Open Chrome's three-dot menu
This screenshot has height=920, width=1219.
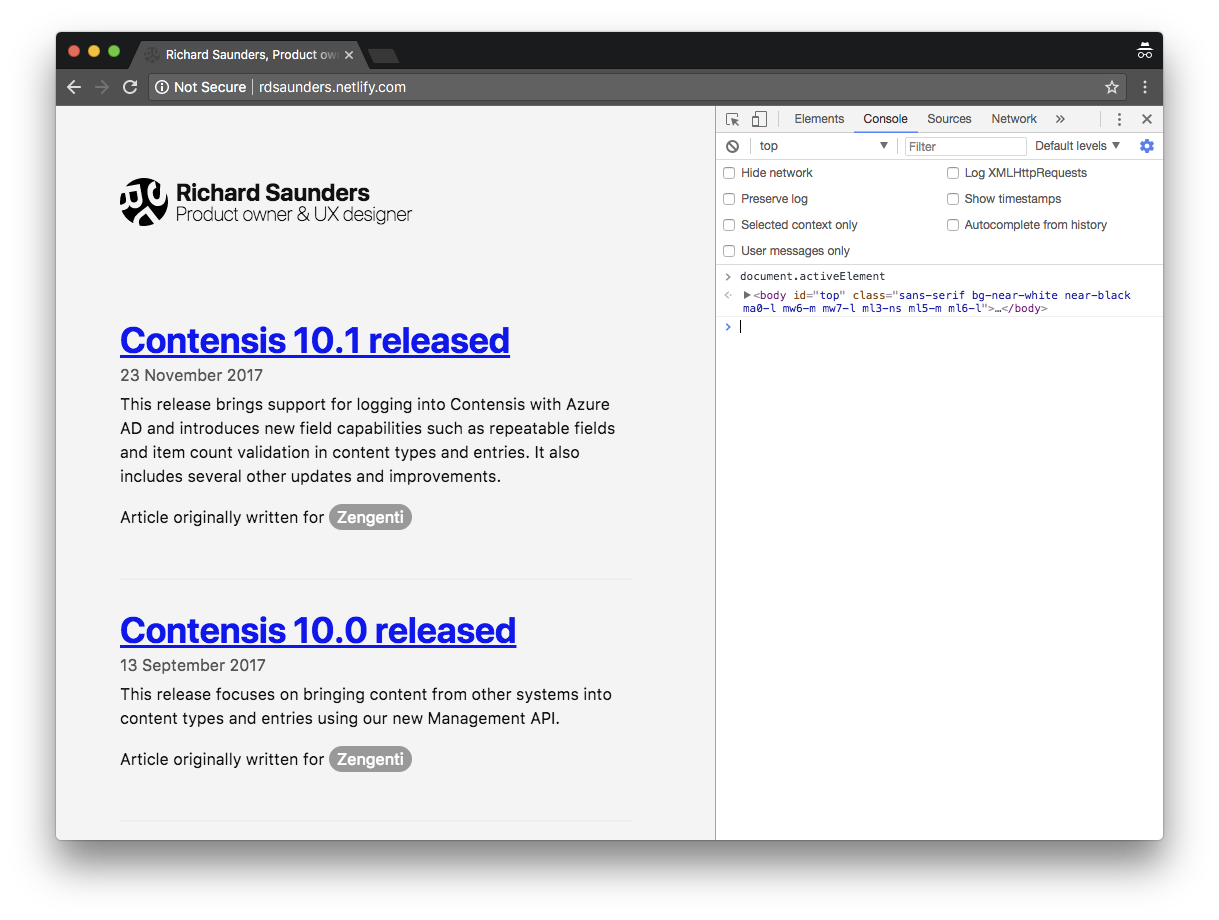1145,87
